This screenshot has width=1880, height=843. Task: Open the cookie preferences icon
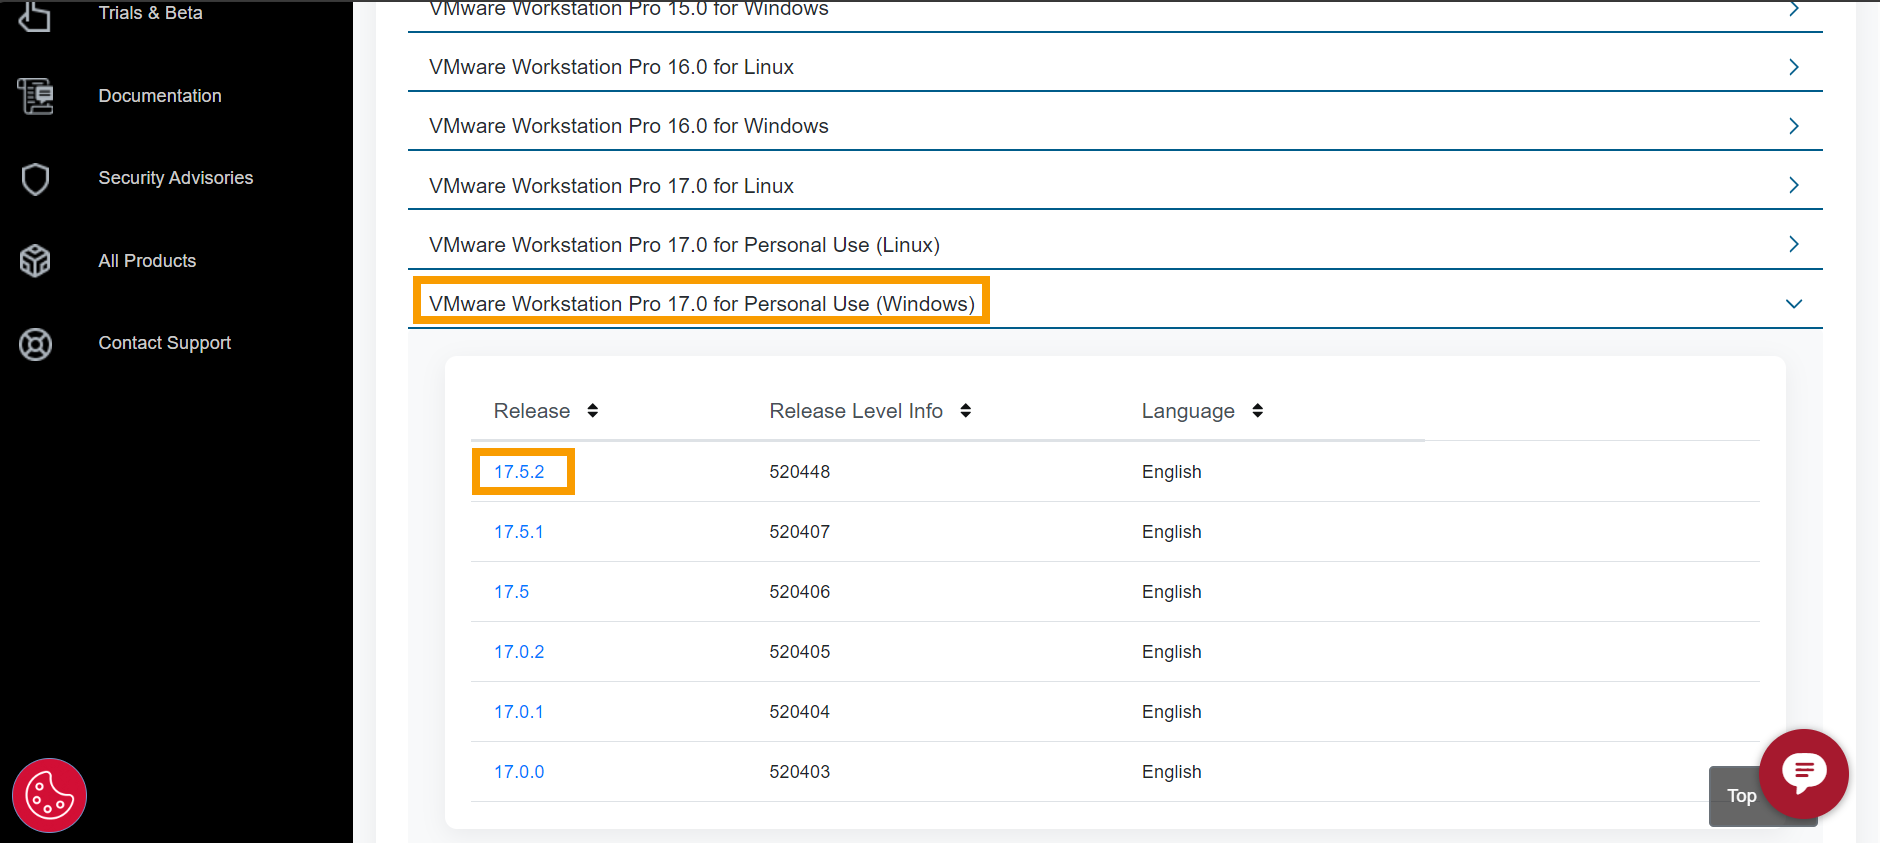pos(49,796)
